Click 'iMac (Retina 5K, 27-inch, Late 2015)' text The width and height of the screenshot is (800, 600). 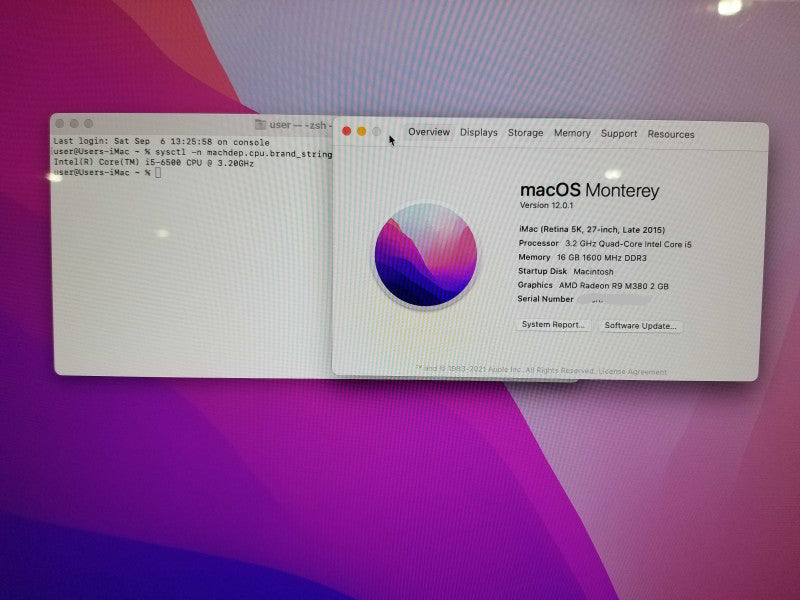pos(592,230)
